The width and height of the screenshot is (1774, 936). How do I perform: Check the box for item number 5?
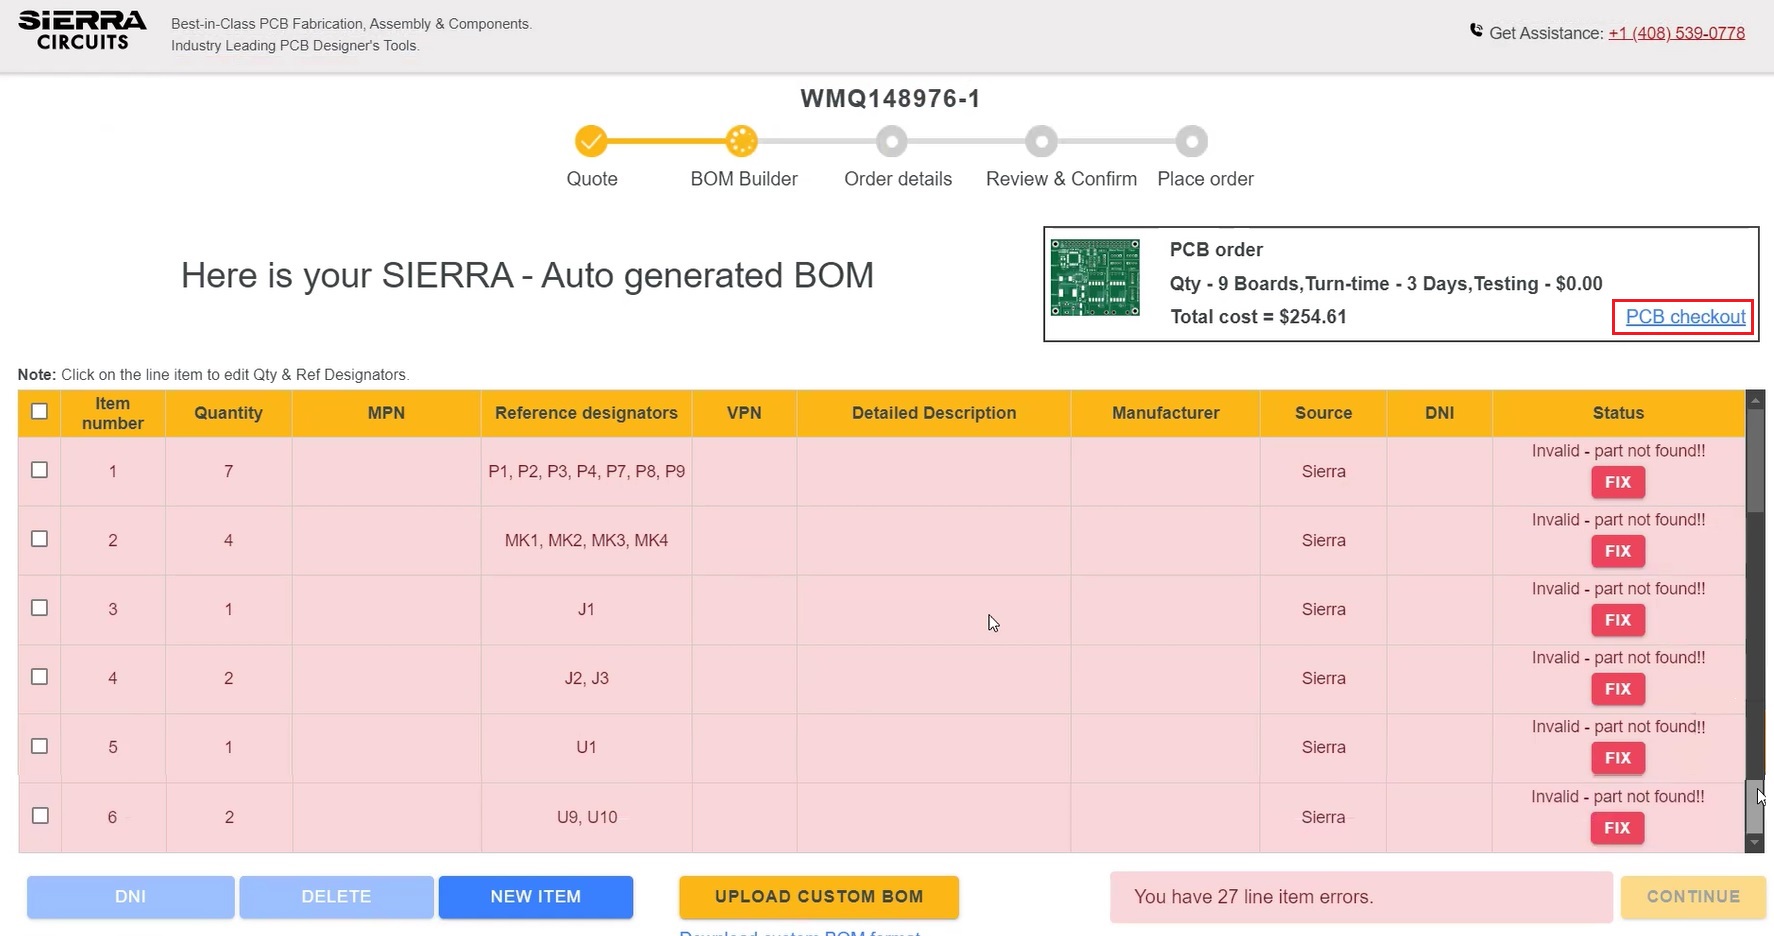click(x=39, y=745)
